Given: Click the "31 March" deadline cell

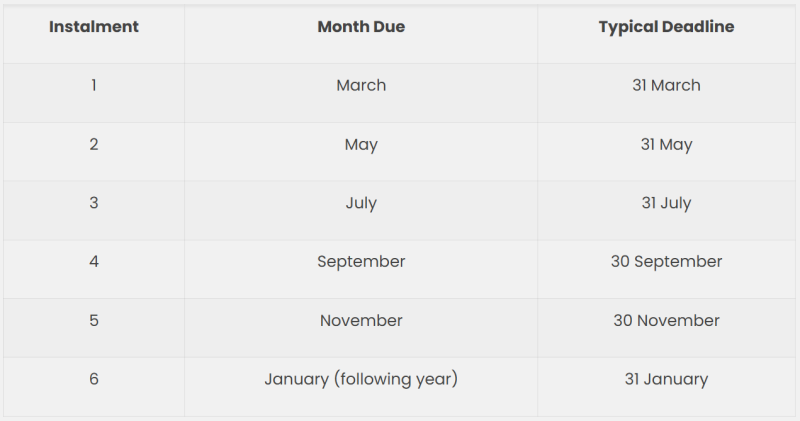Looking at the screenshot, I should tap(666, 85).
